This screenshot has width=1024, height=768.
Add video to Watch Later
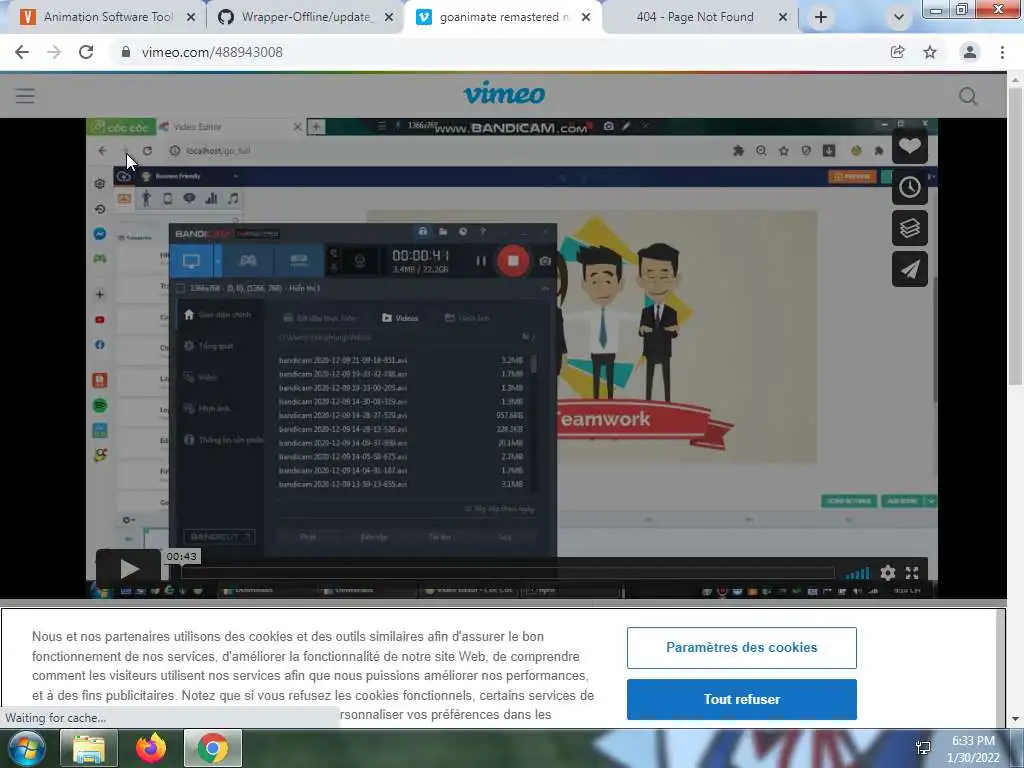pyautogui.click(x=910, y=187)
